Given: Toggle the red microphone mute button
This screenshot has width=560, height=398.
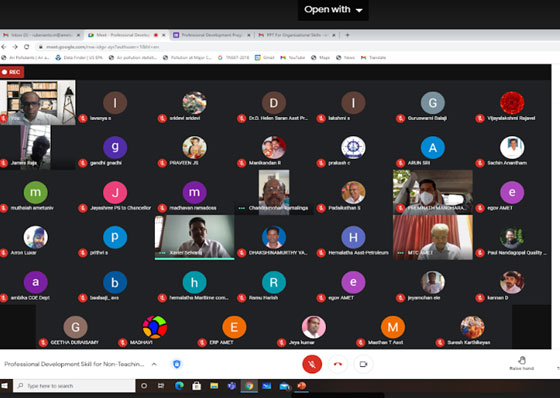Looking at the screenshot, I should point(312,364).
